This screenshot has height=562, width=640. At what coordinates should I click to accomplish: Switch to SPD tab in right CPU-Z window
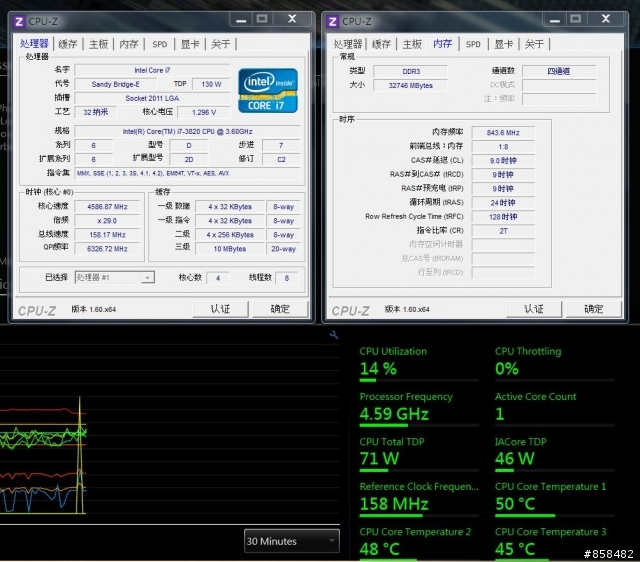[x=473, y=44]
